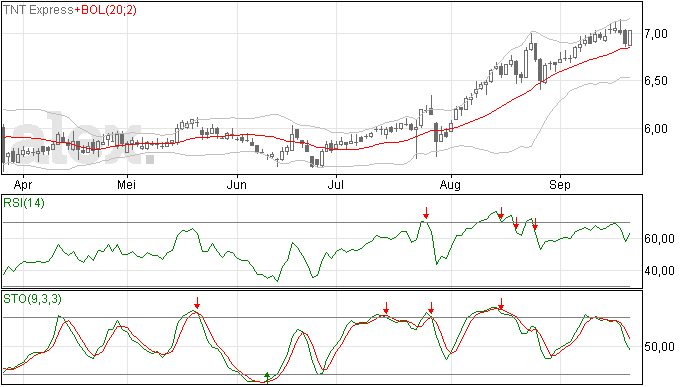Click the 7,00 price axis value
Screen dimensions: 690x387
point(656,34)
